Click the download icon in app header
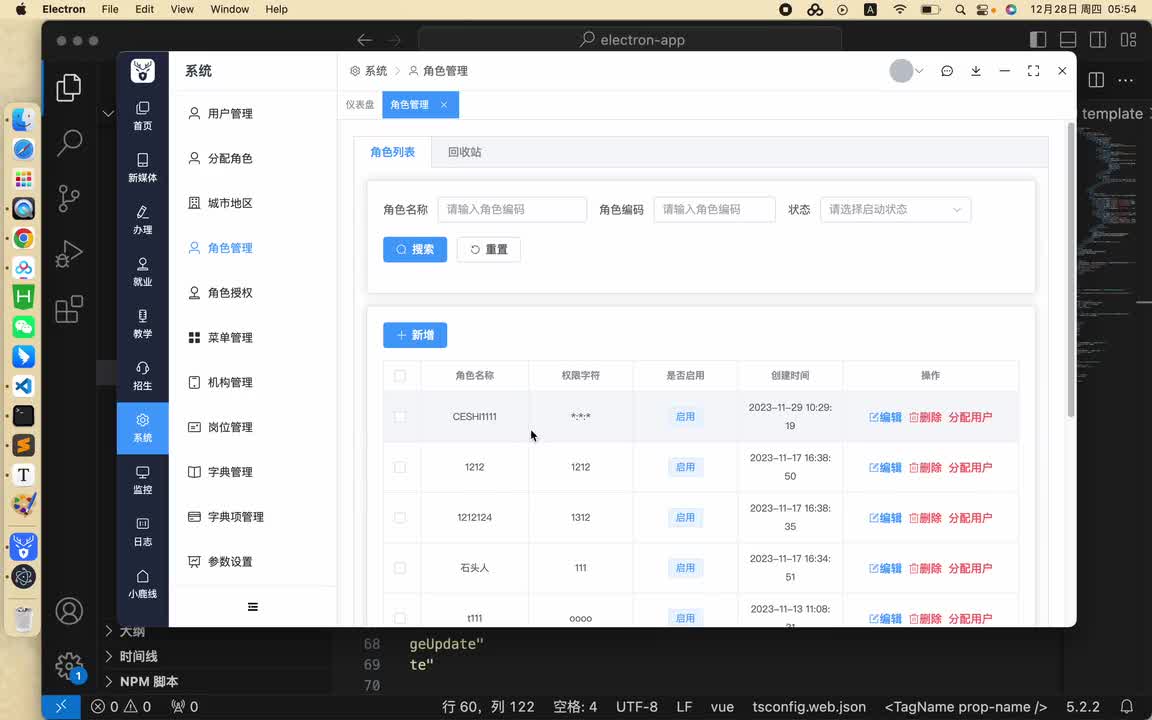This screenshot has height=720, width=1152. [x=976, y=71]
